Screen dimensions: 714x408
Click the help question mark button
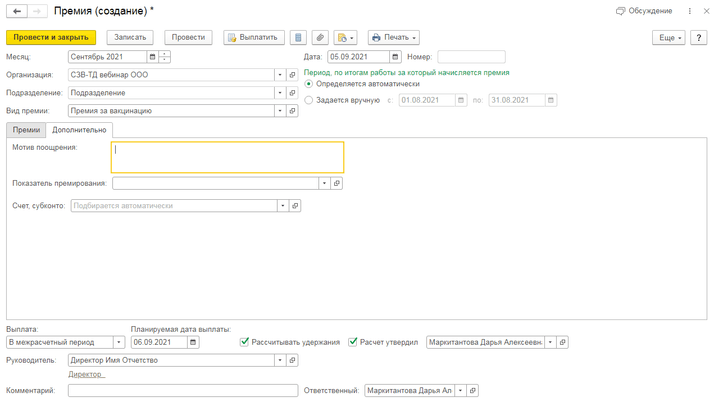(698, 38)
